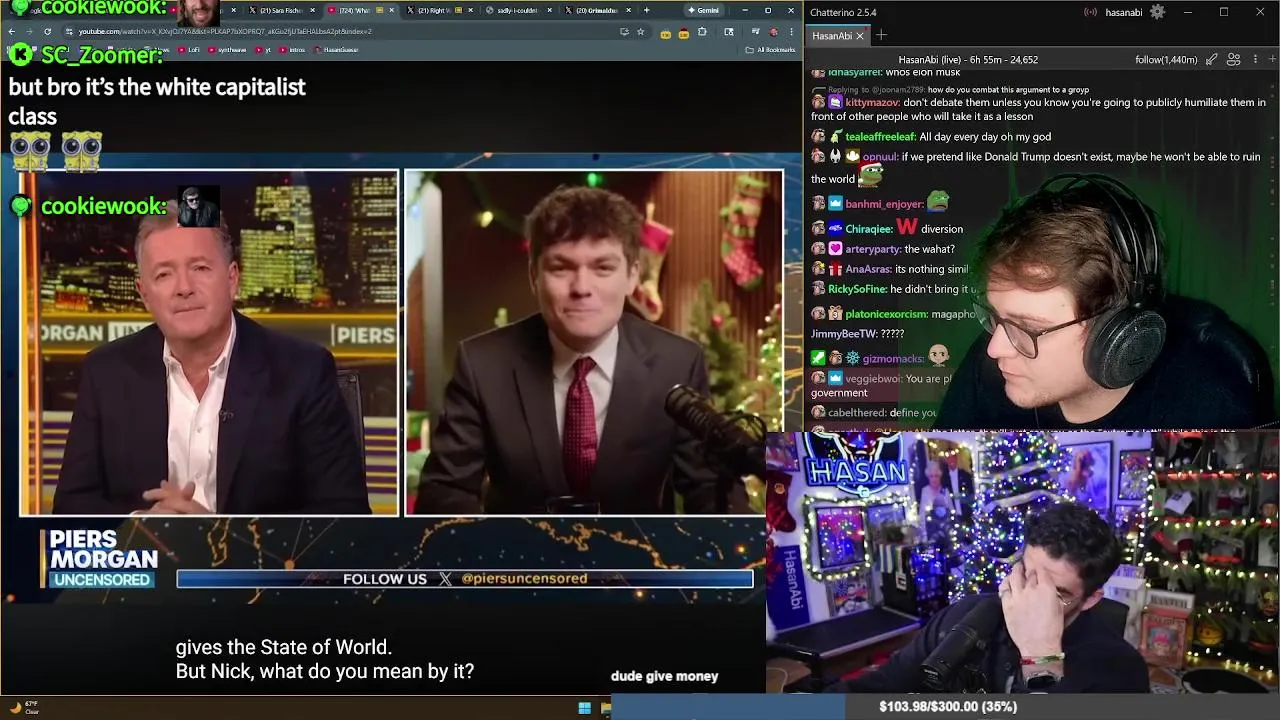Click the Piers Morgan video panel
This screenshot has height=720, width=1280.
click(x=209, y=343)
